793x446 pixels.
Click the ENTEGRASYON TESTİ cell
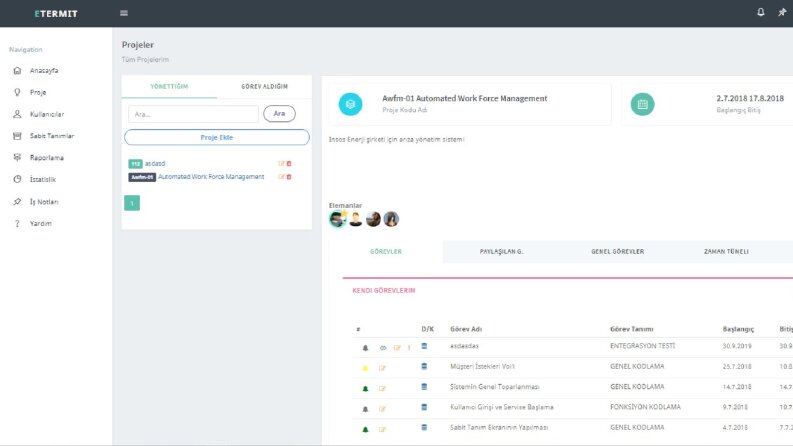coord(642,346)
